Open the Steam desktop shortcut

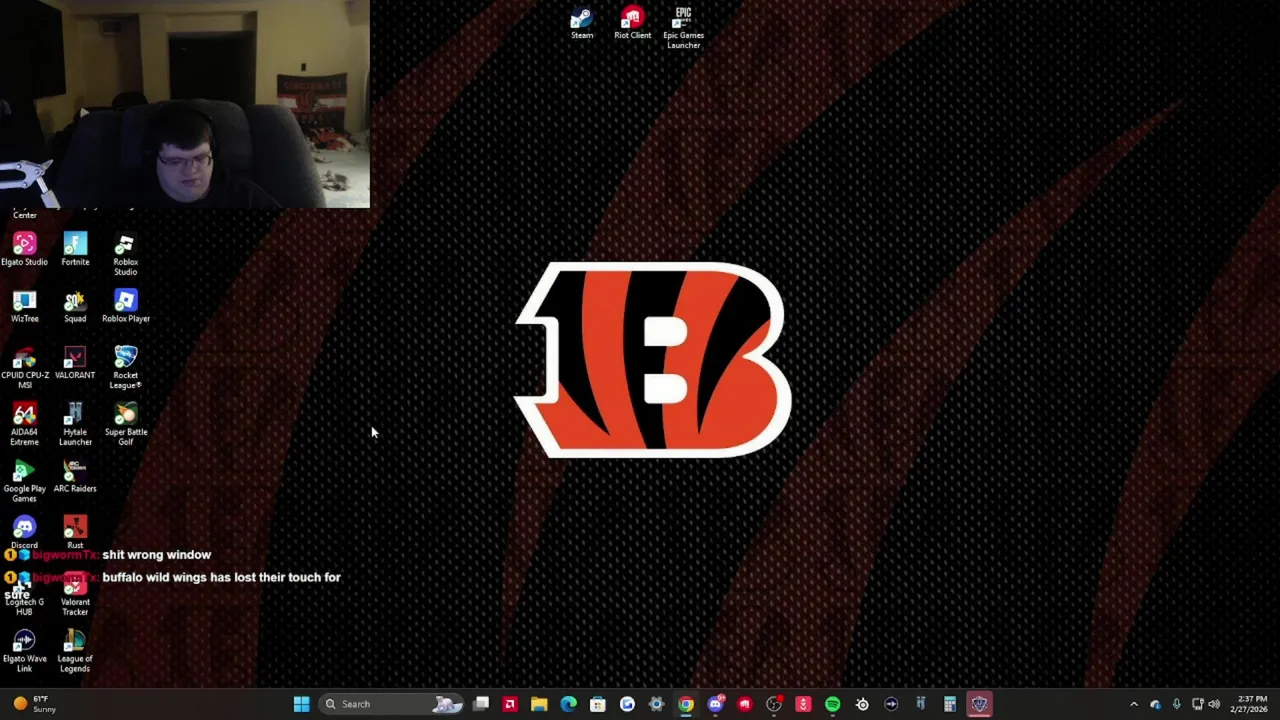click(x=582, y=24)
